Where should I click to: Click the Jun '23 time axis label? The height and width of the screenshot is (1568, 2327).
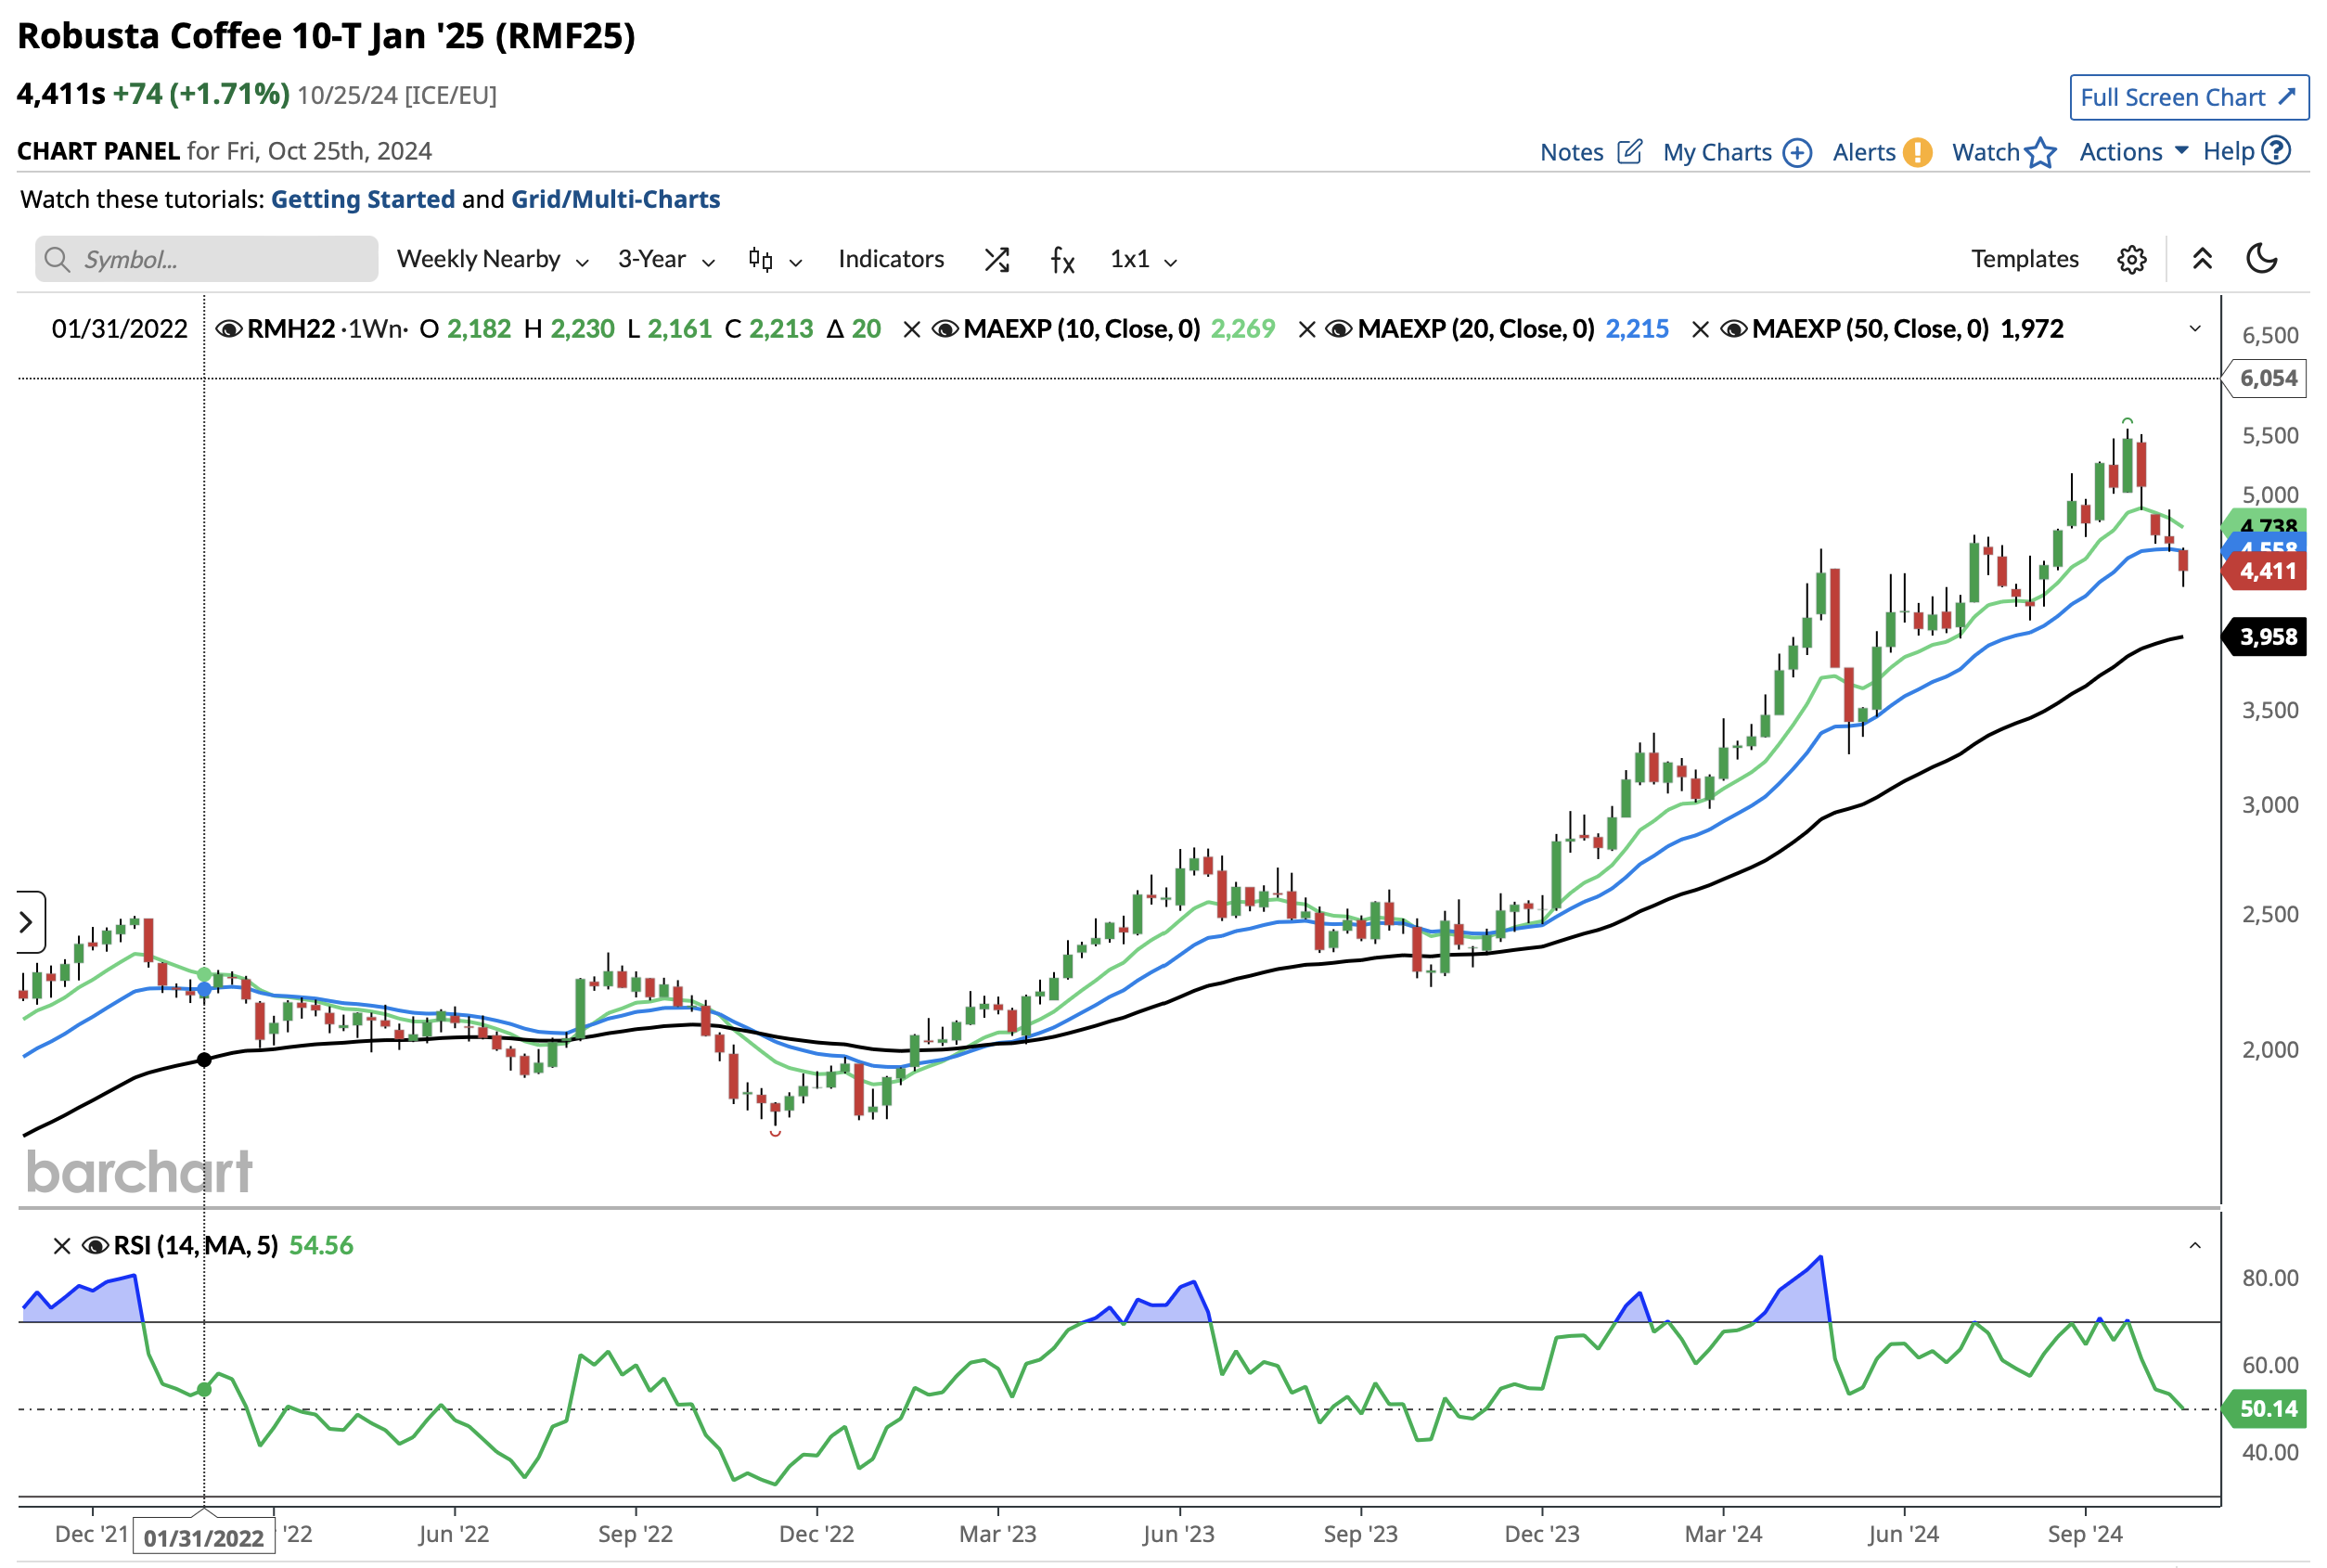click(1179, 1534)
